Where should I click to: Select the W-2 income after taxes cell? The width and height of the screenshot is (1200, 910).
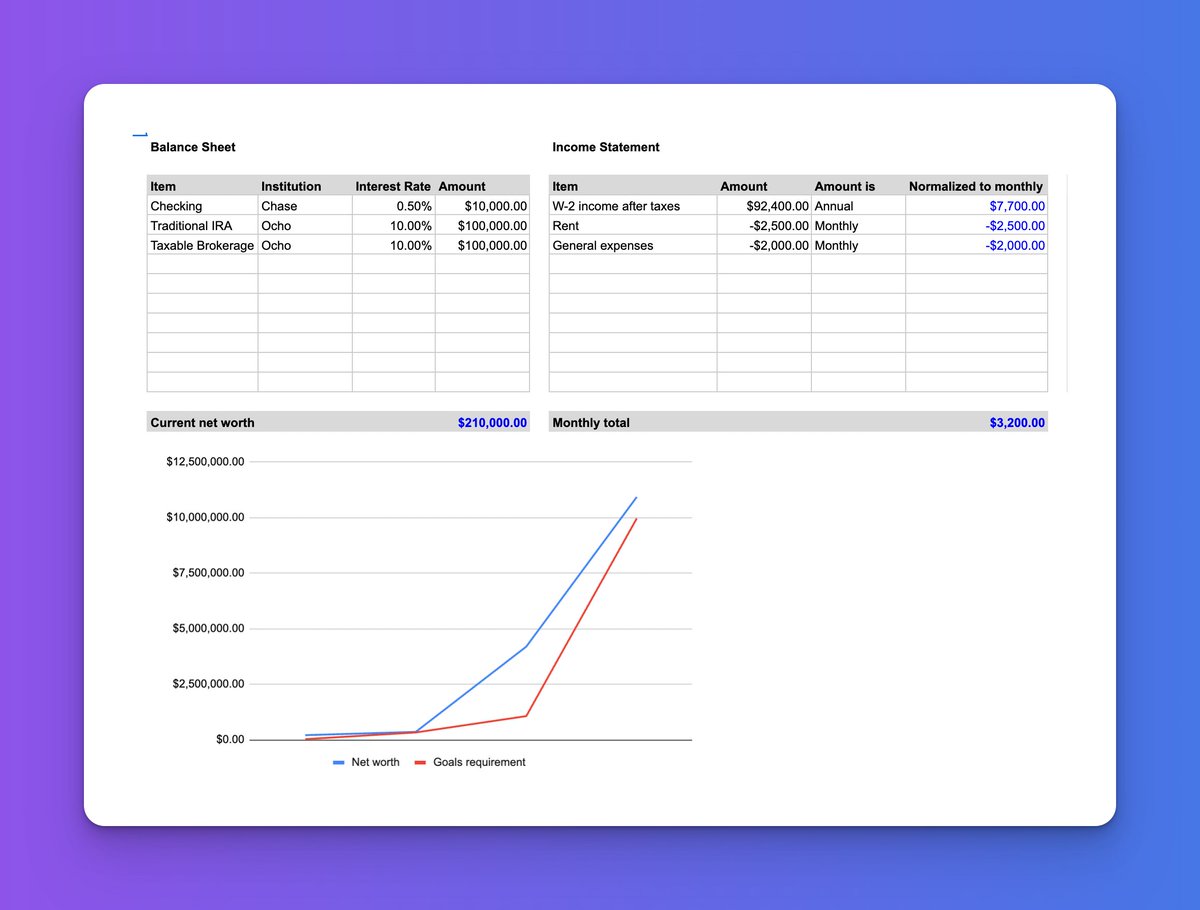point(633,206)
